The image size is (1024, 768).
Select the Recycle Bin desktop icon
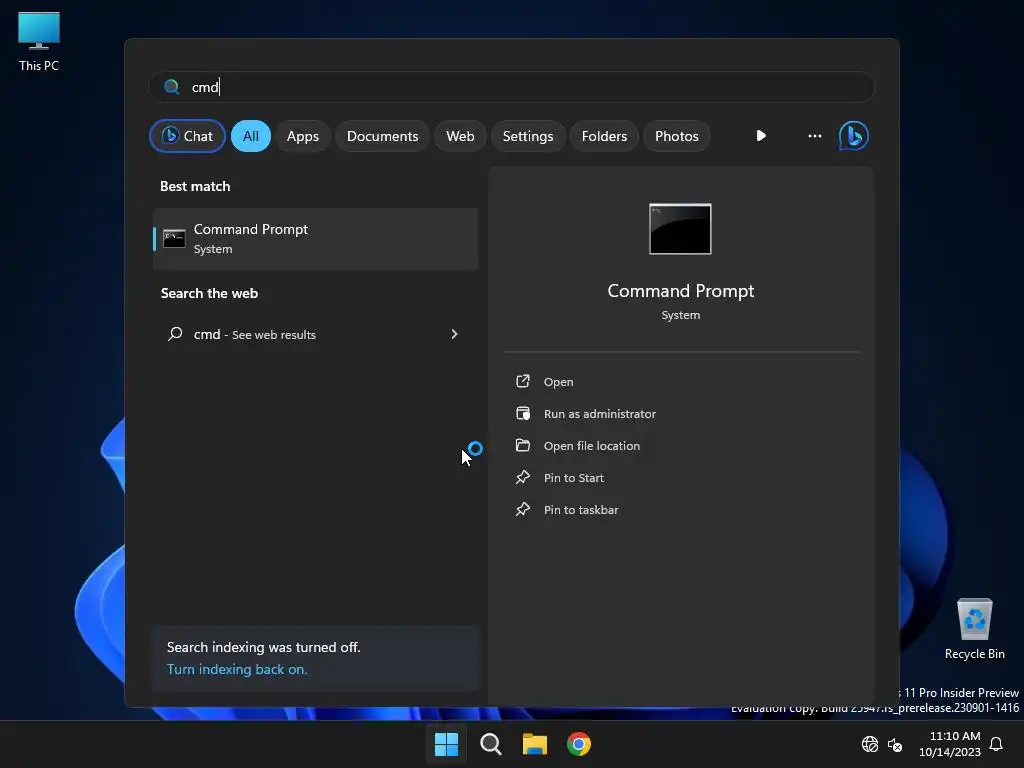[x=974, y=629]
